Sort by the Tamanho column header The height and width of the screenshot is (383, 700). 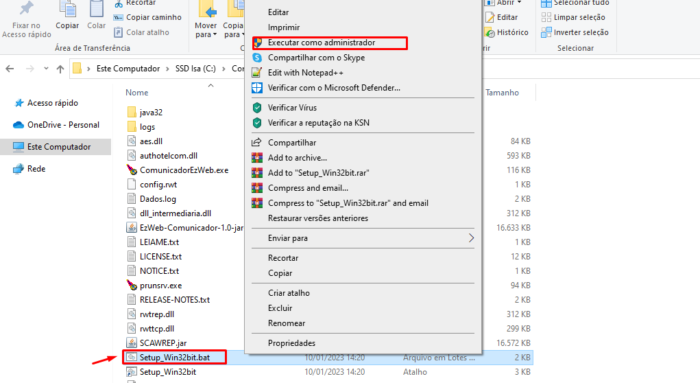(502, 92)
